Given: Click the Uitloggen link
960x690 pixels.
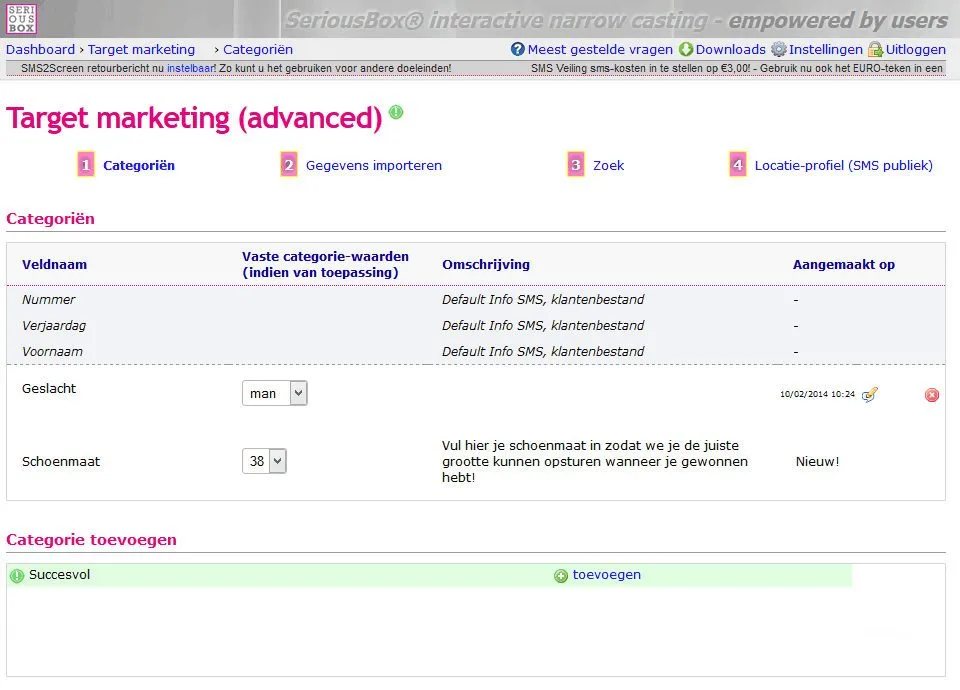Looking at the screenshot, I should pyautogui.click(x=915, y=50).
